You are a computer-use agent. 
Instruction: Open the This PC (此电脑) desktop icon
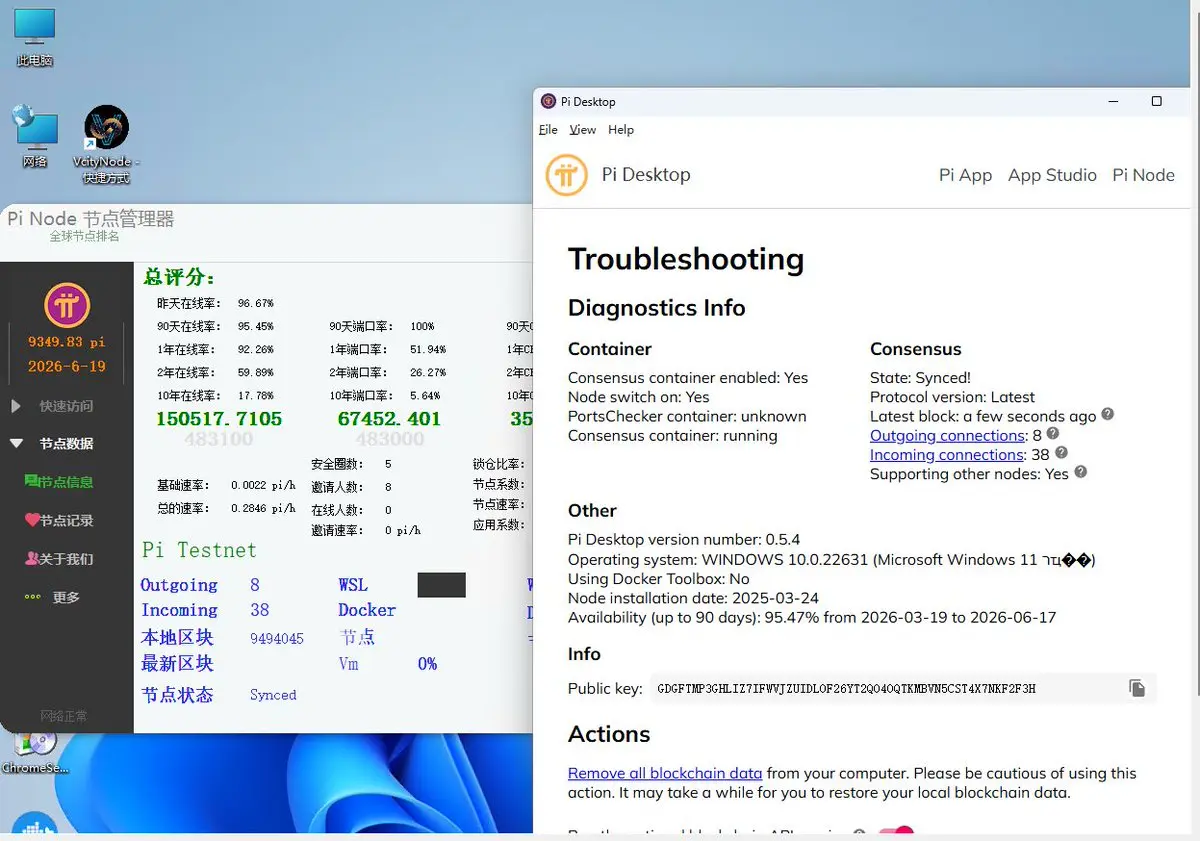[x=34, y=38]
